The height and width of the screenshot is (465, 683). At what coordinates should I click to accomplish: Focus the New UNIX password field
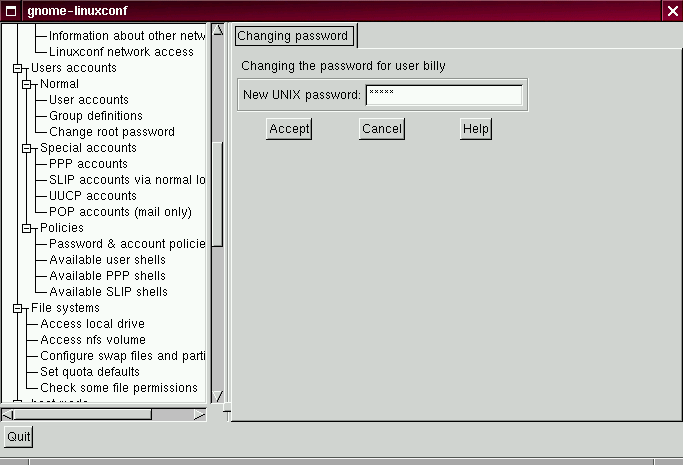tap(444, 95)
